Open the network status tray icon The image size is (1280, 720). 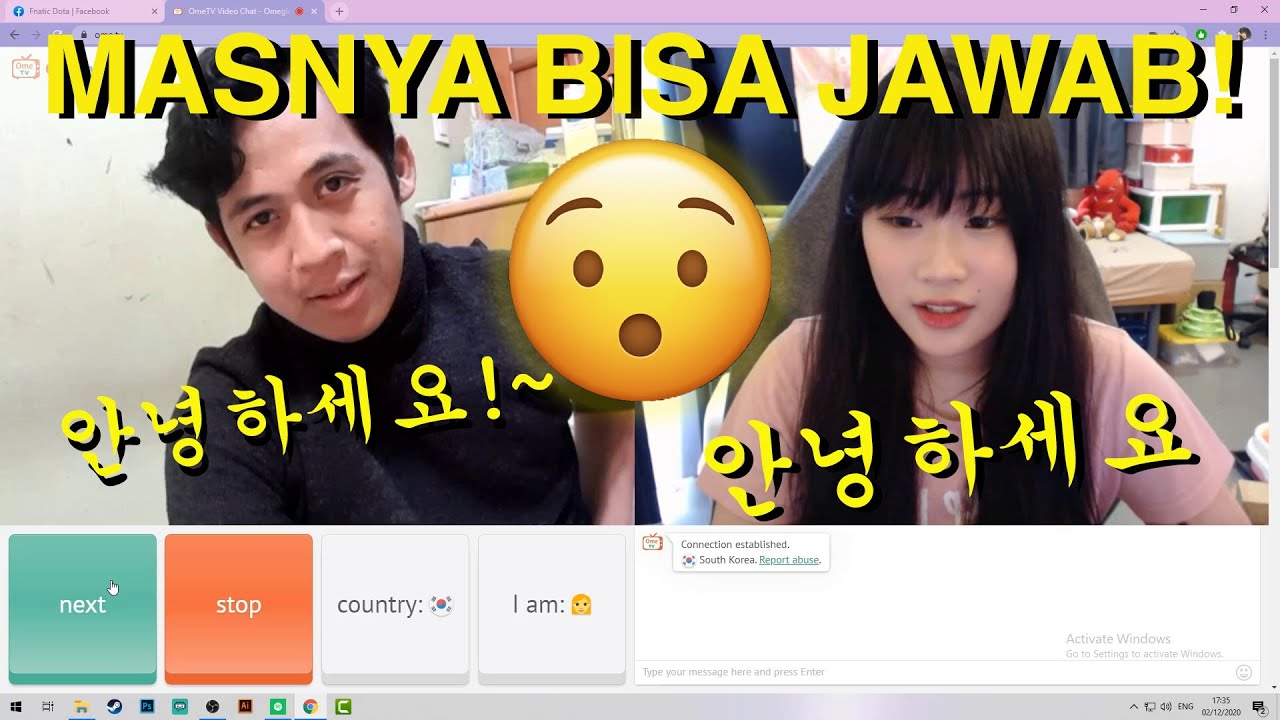pyautogui.click(x=1150, y=707)
